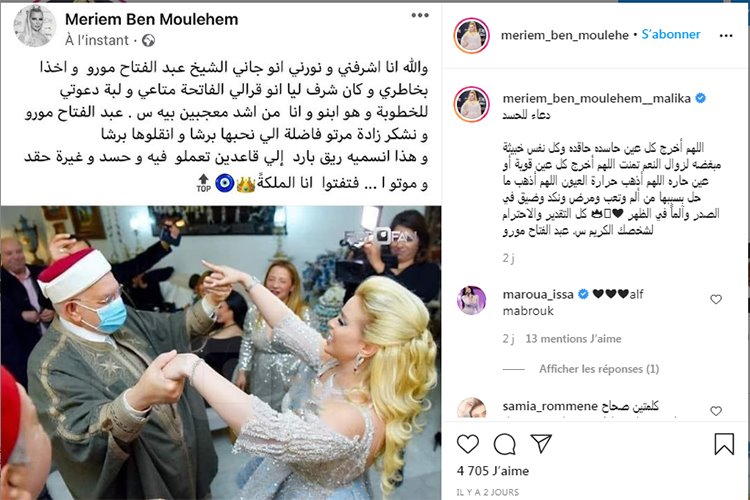Image resolution: width=750 pixels, height=500 pixels.
Task: Click the Facebook profile avatar picture
Action: (x=34, y=26)
